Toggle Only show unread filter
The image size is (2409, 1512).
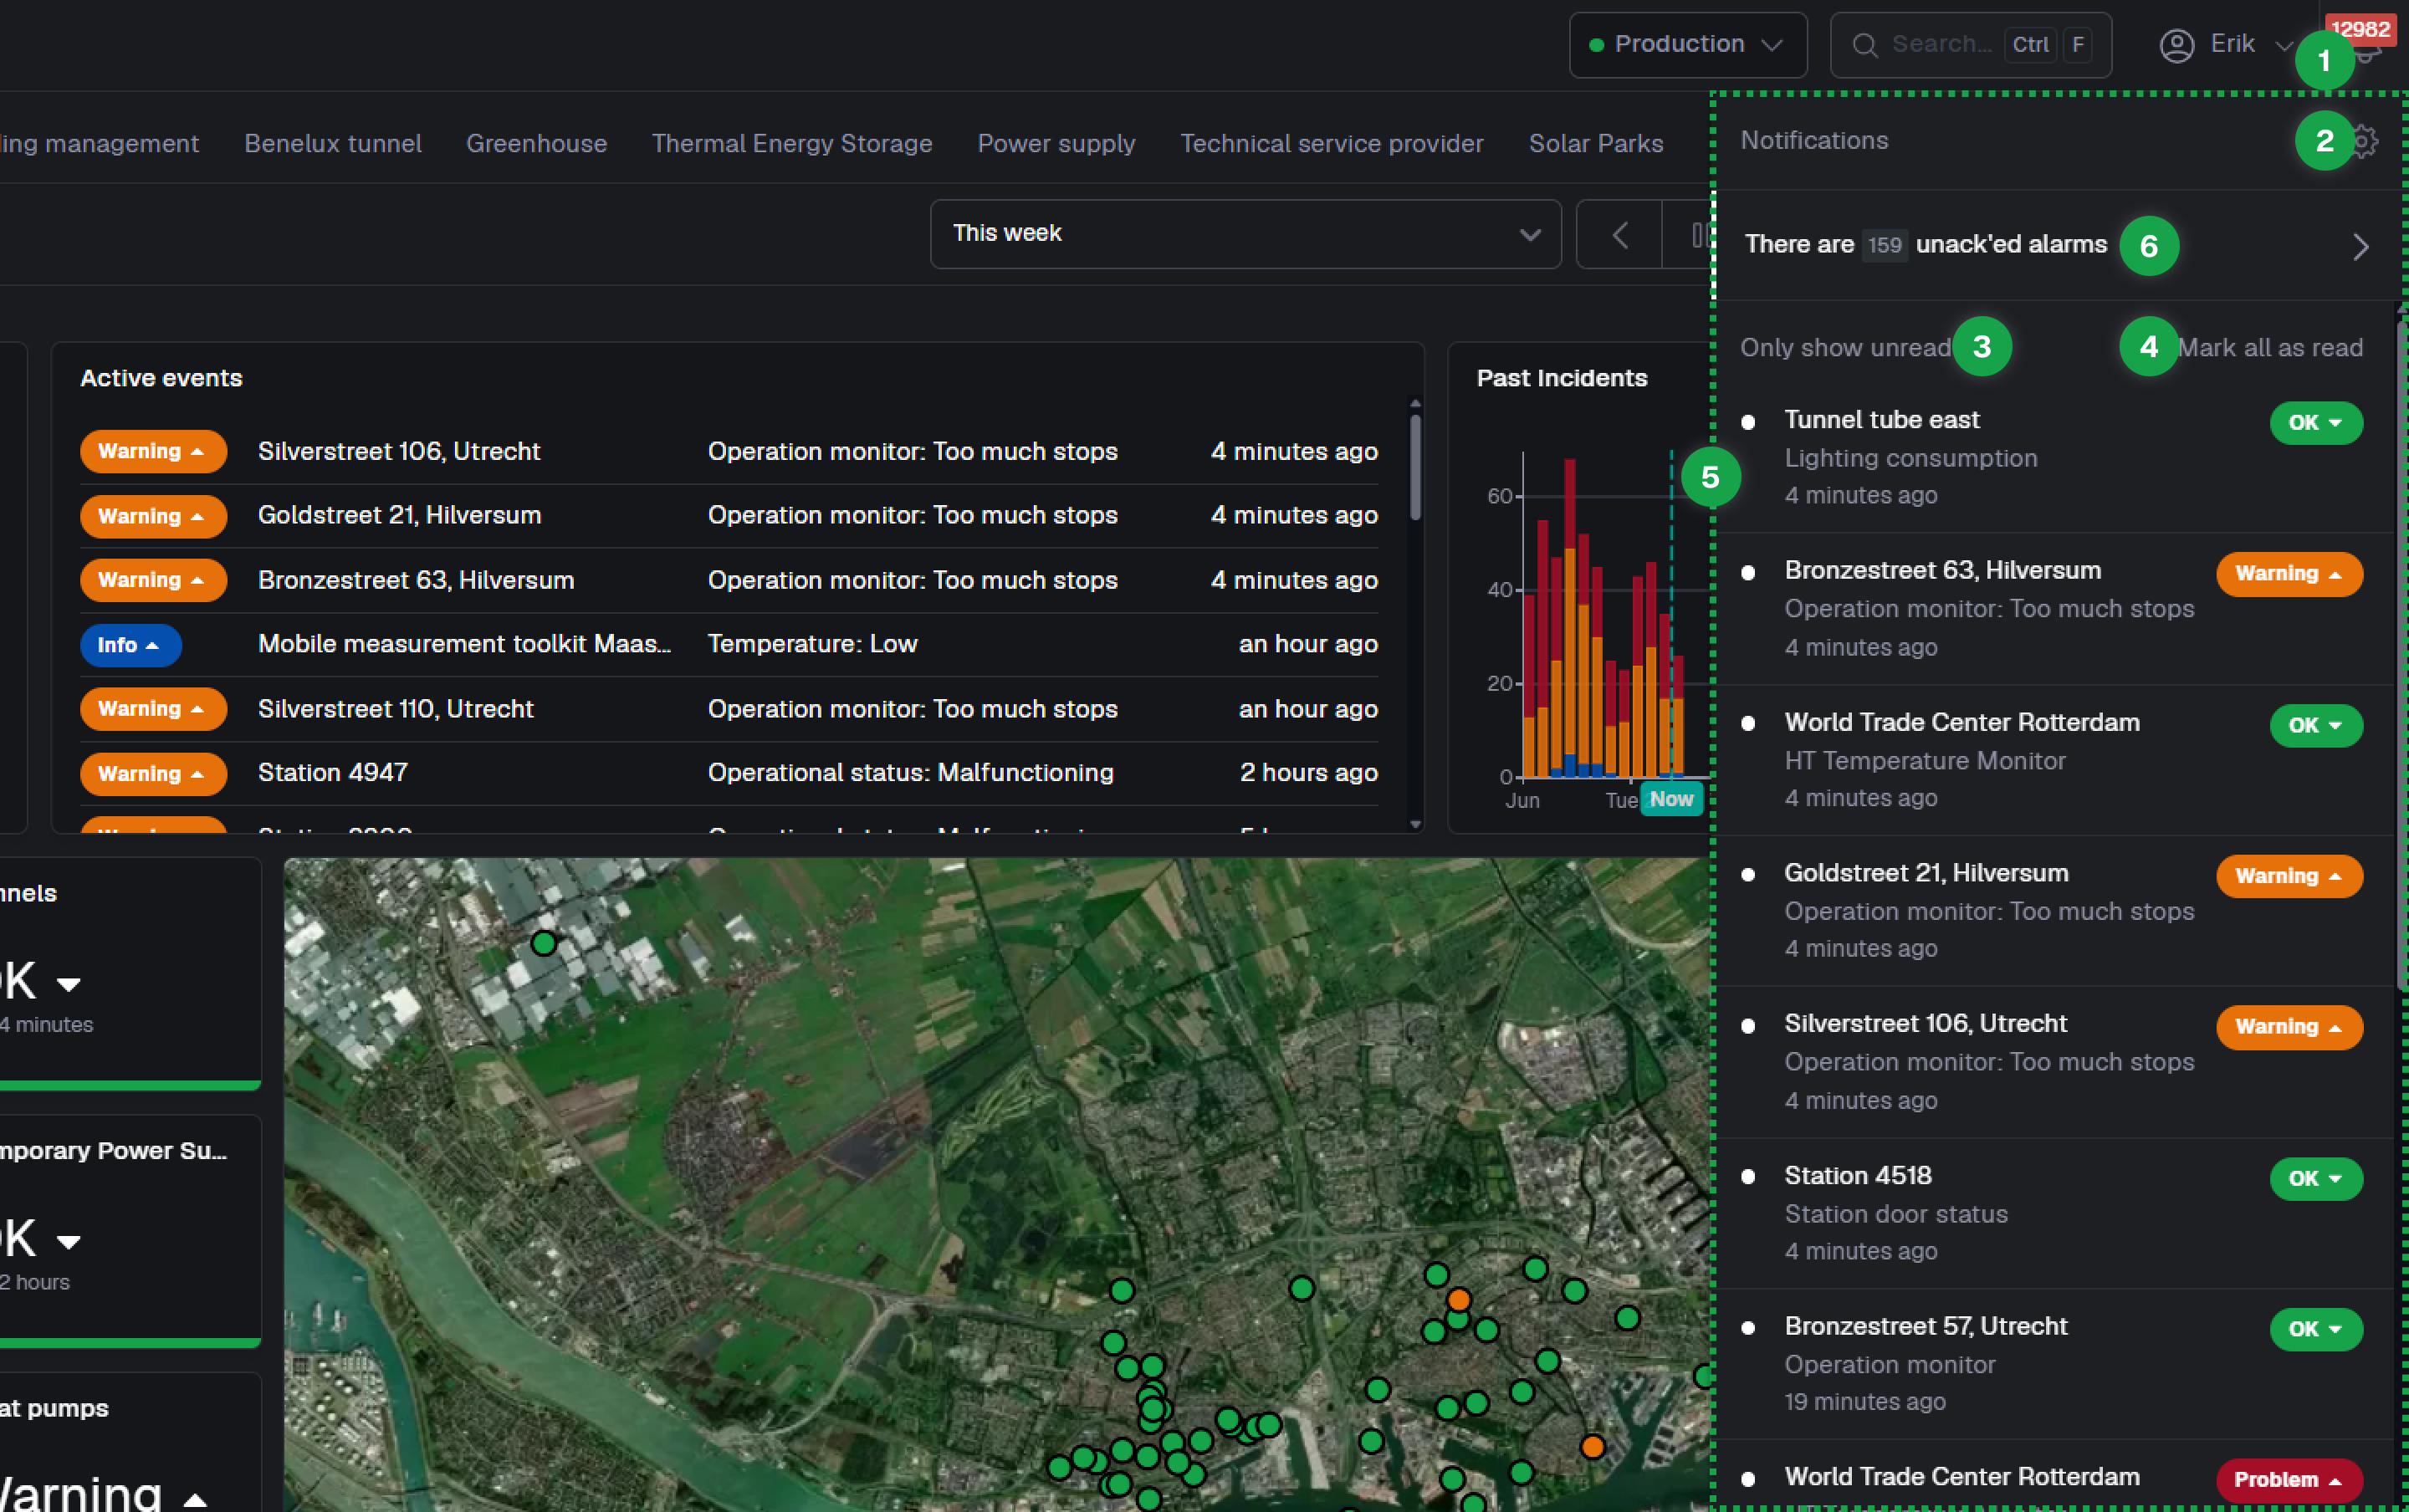(x=1845, y=347)
